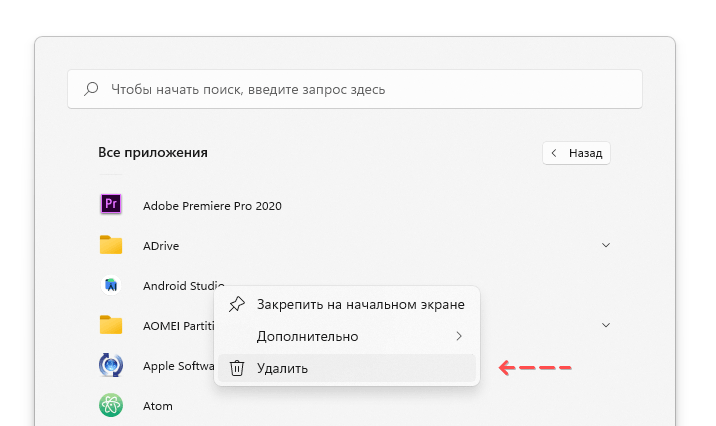
Task: Click the search input field
Action: [355, 89]
